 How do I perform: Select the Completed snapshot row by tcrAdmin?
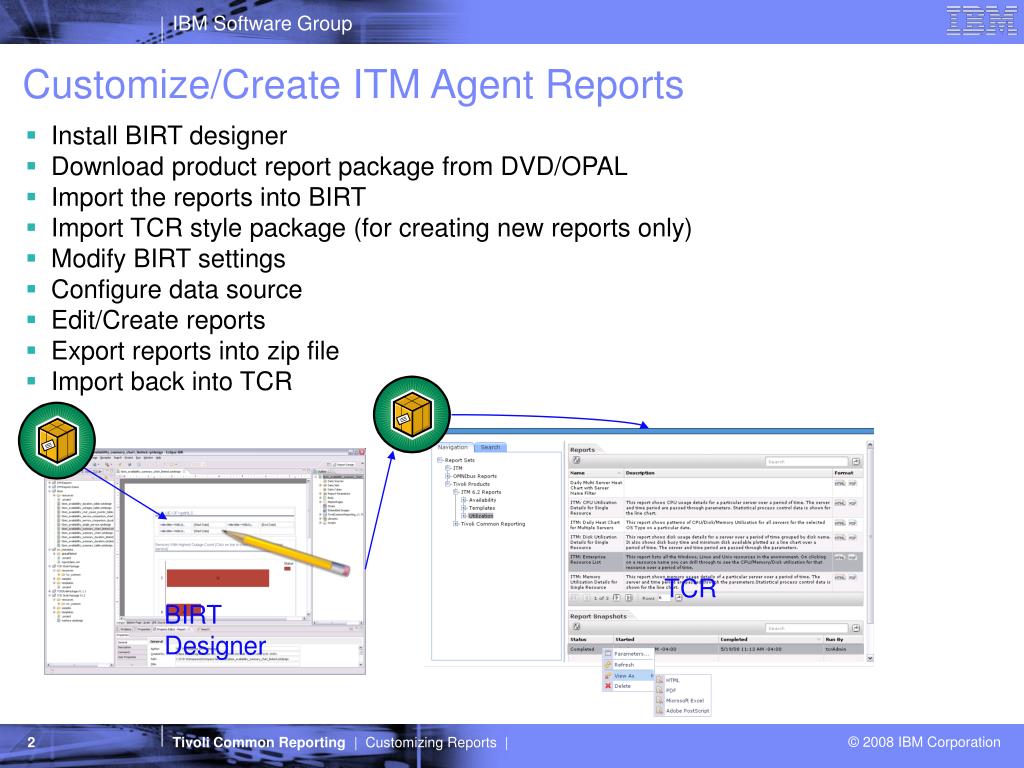tap(716, 649)
